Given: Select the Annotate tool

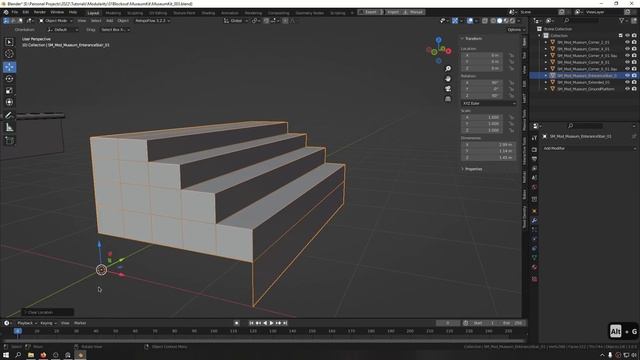Looking at the screenshot, I should 9,116.
